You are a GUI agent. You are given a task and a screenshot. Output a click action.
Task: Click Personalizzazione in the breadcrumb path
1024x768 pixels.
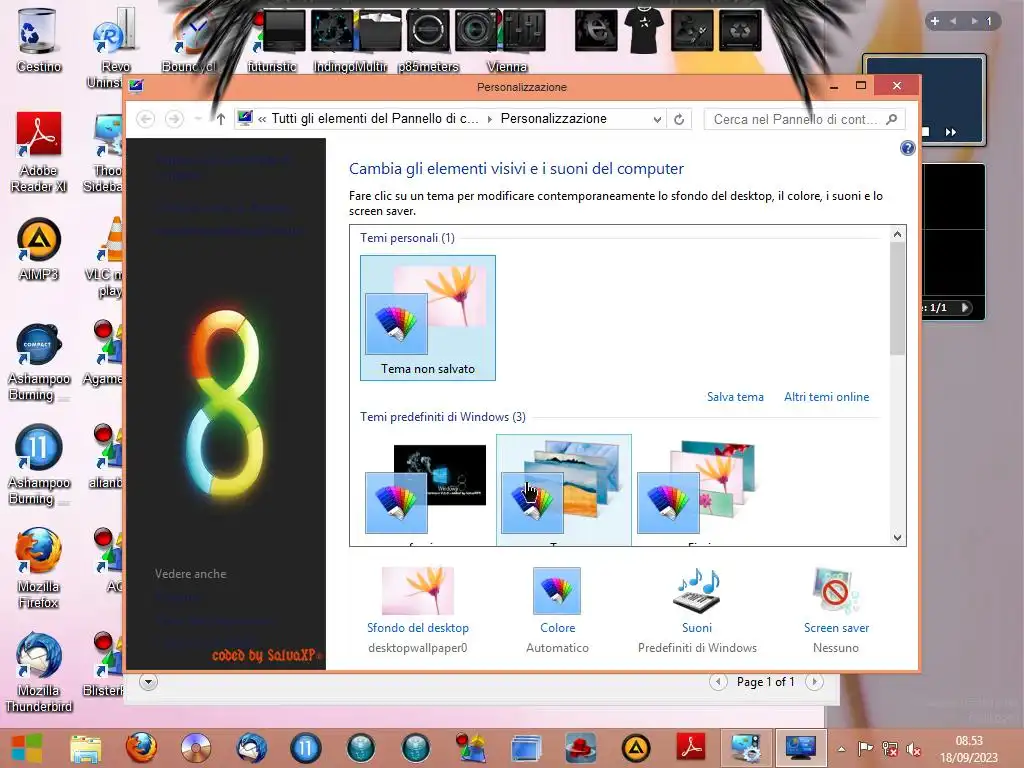click(553, 118)
